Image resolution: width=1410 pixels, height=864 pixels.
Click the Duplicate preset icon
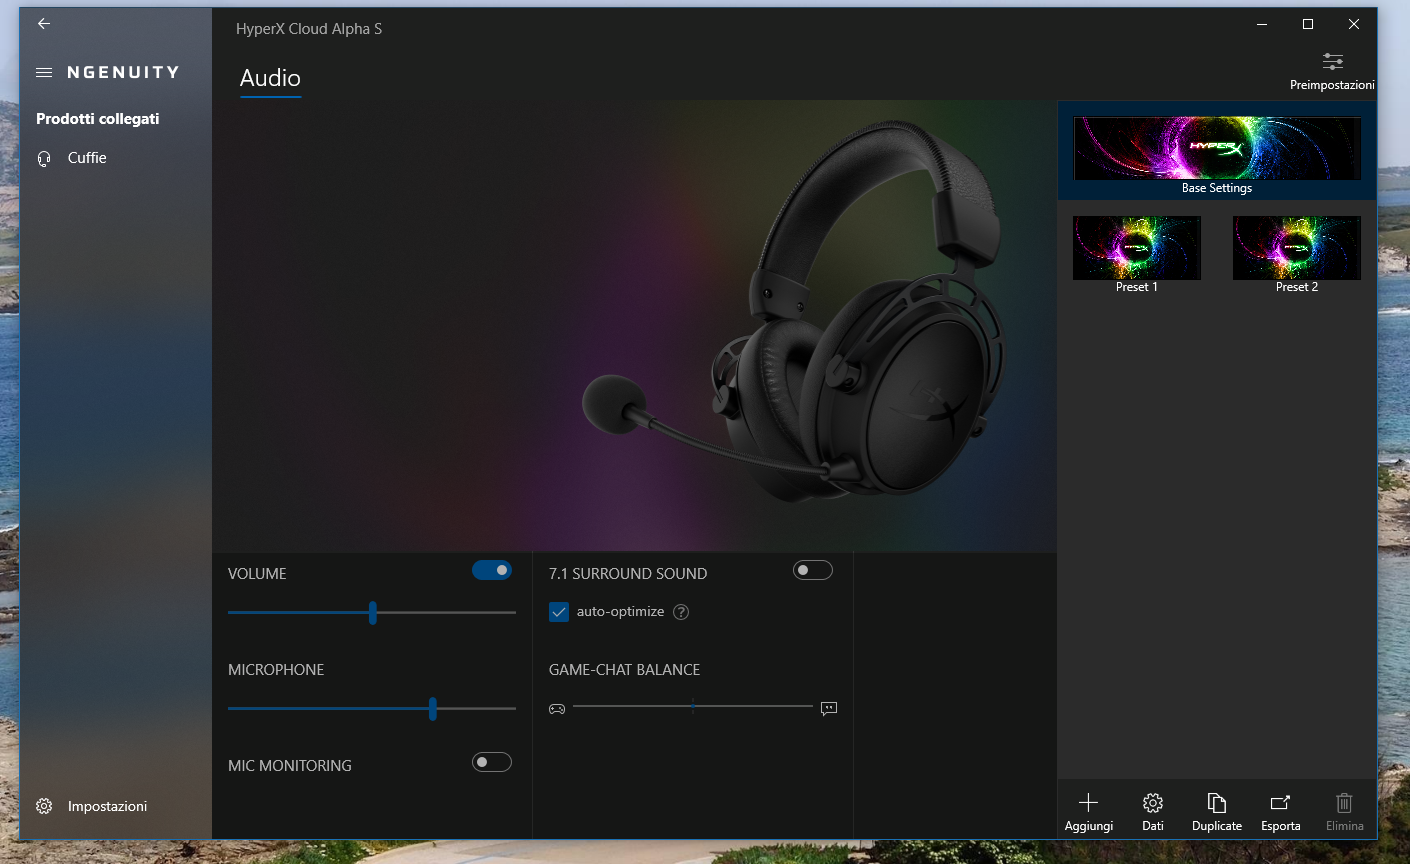pos(1217,802)
